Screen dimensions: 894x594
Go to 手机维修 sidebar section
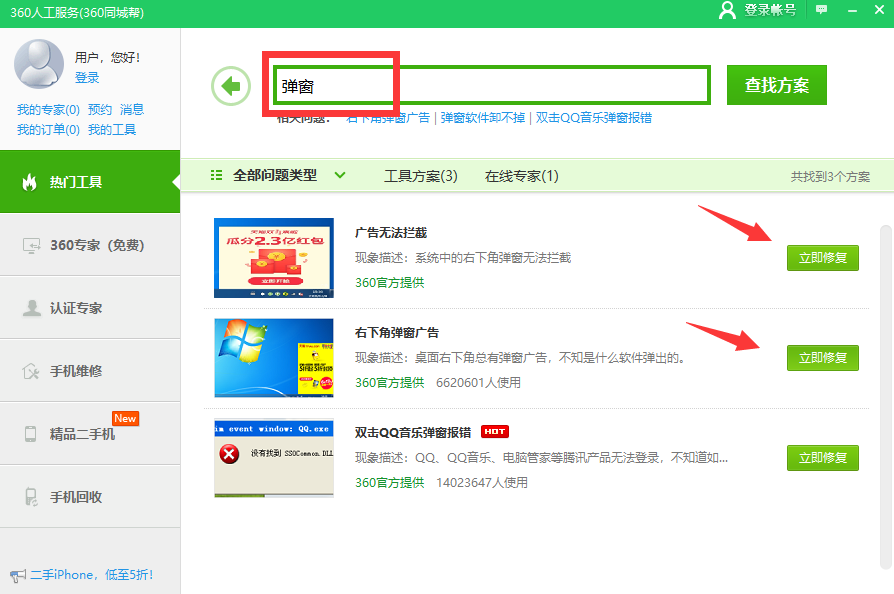click(x=90, y=371)
